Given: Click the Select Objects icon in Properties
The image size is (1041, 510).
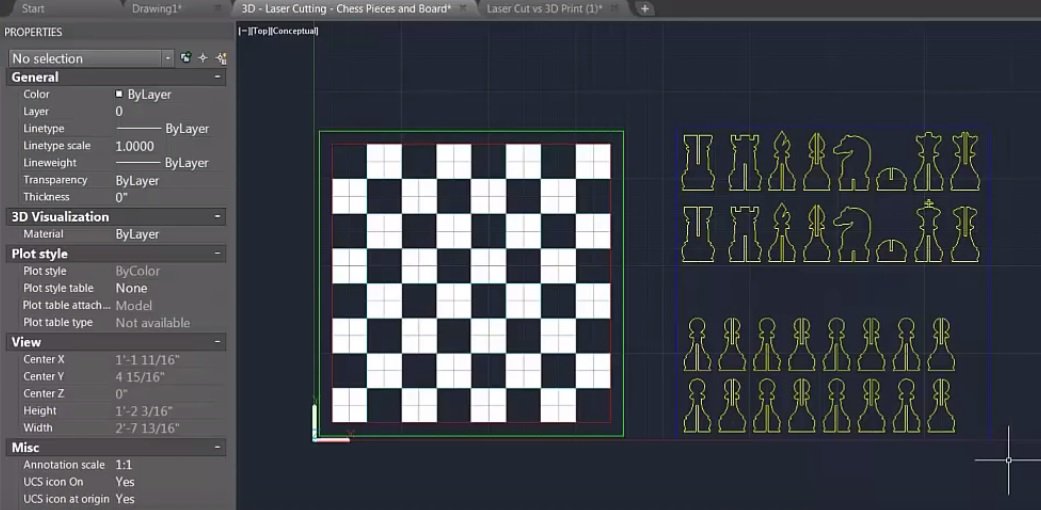Looking at the screenshot, I should pyautogui.click(x=203, y=58).
